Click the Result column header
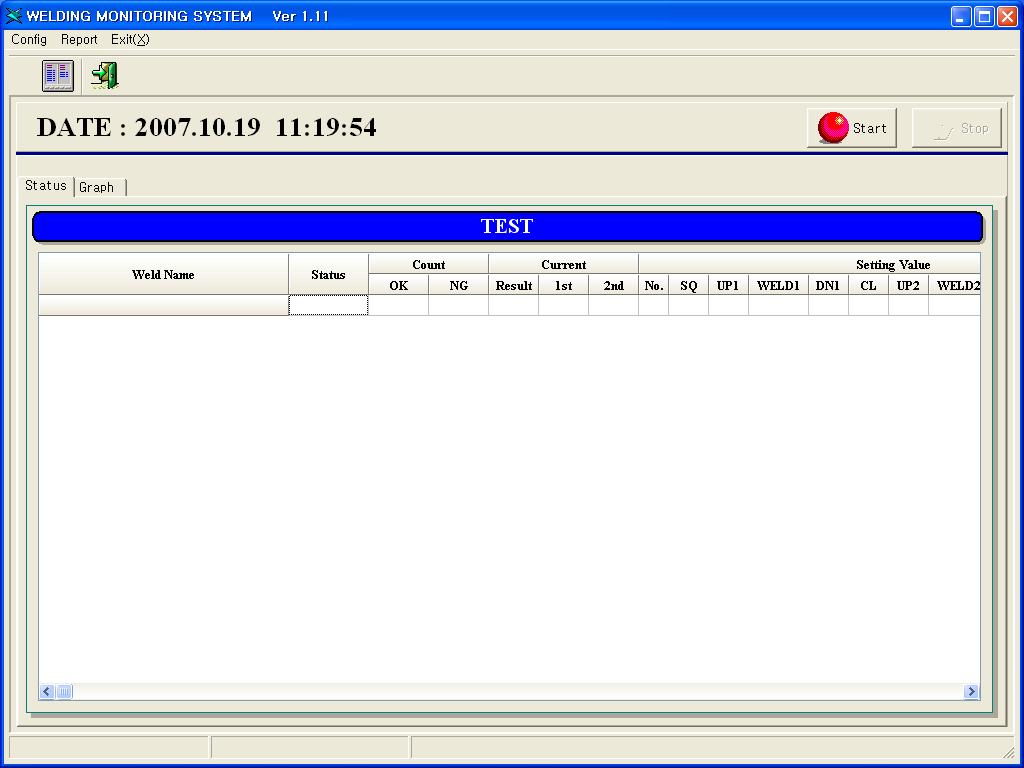 pos(514,285)
